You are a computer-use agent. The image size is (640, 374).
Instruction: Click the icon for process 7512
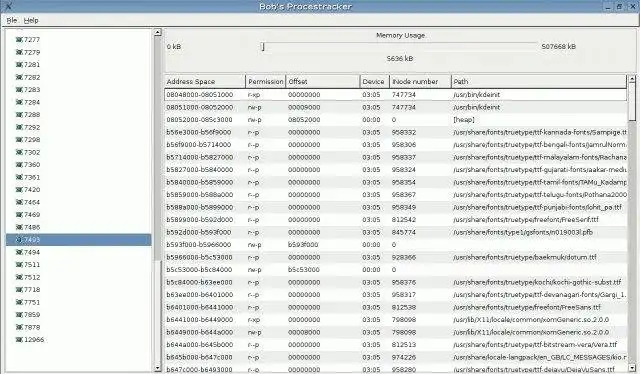(19, 277)
